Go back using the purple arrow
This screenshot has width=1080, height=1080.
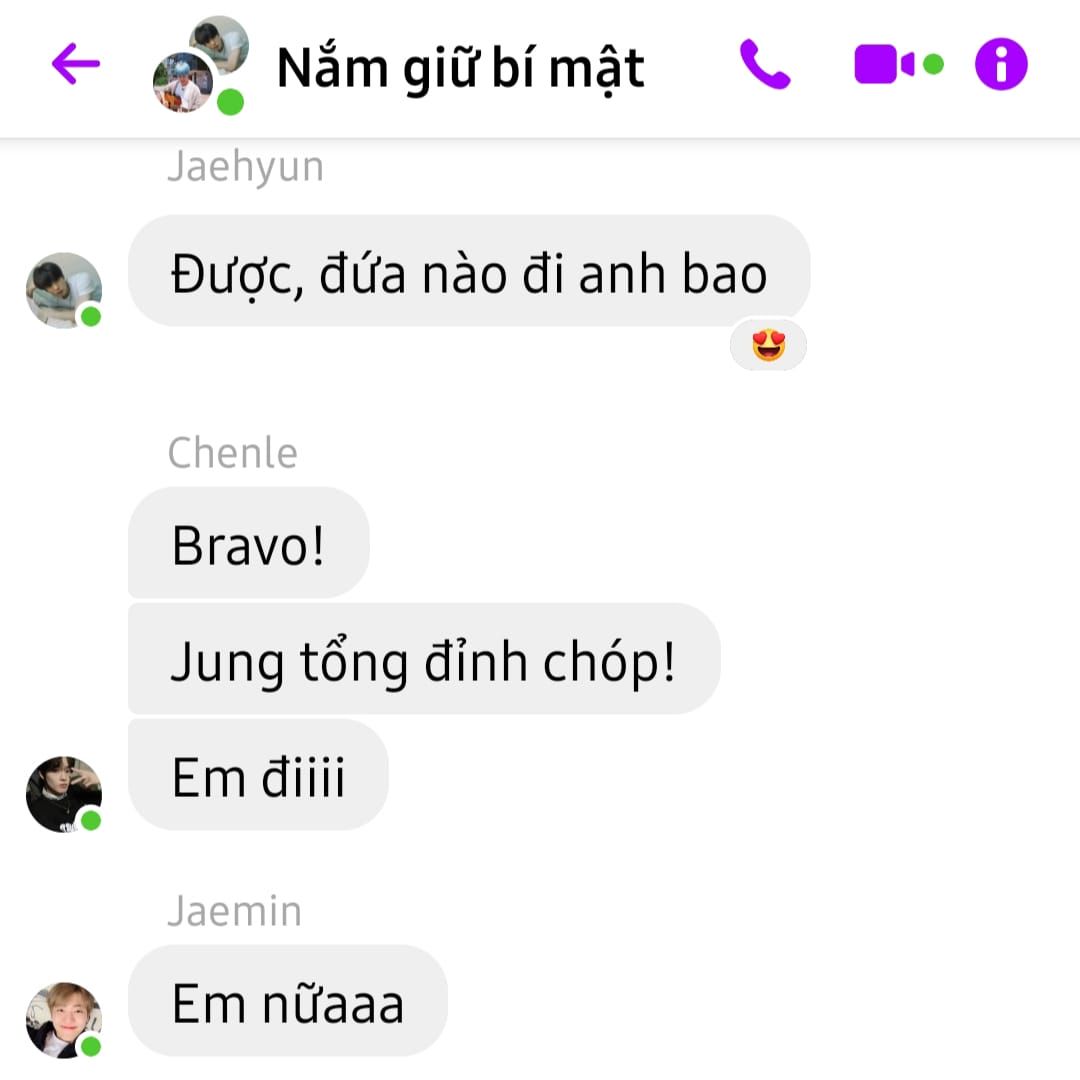click(x=76, y=63)
